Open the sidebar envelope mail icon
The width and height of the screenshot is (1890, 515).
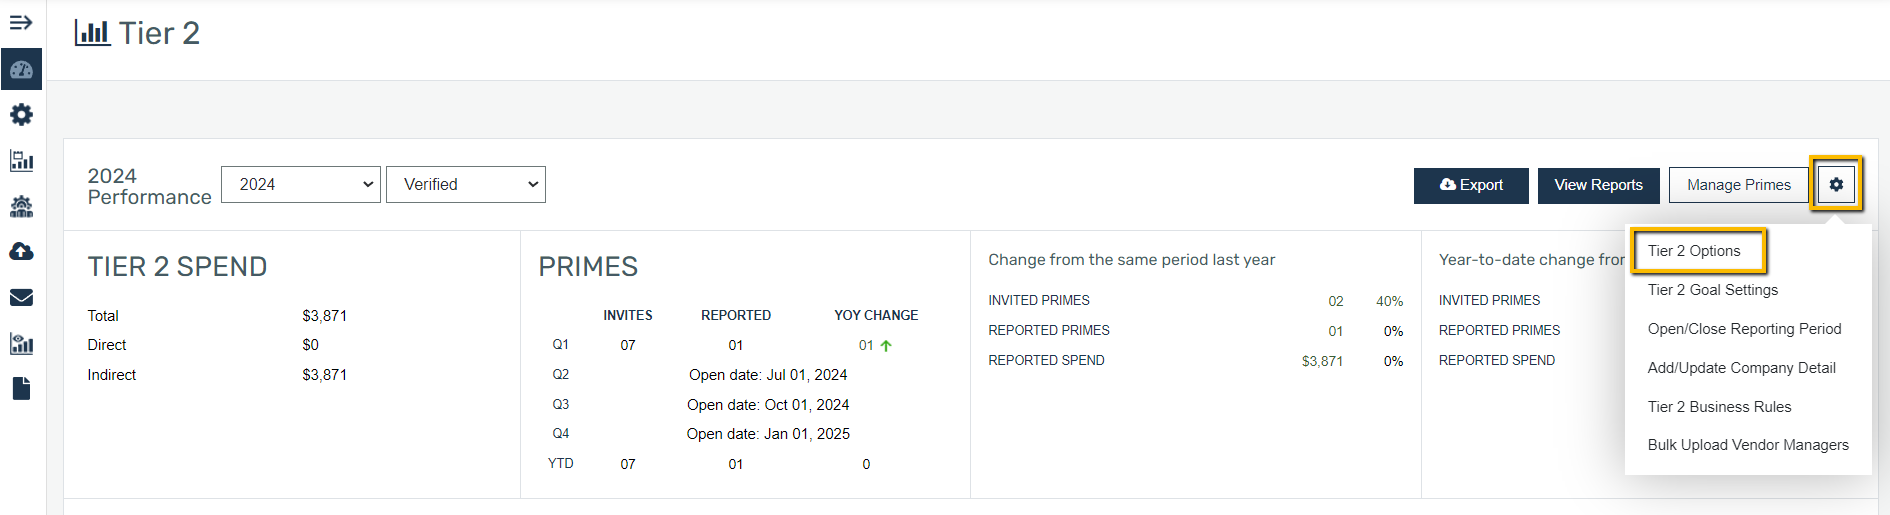pyautogui.click(x=21, y=297)
